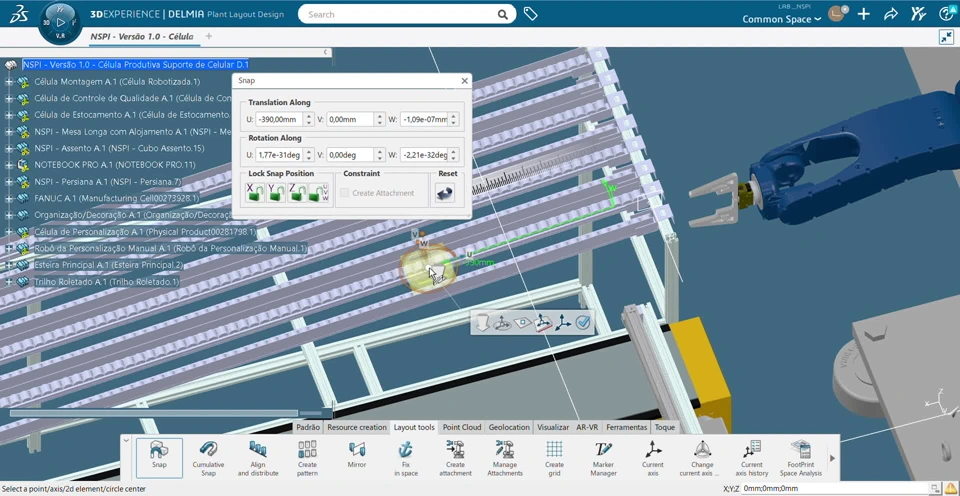
Task: Click Change current axis tool
Action: click(x=702, y=458)
